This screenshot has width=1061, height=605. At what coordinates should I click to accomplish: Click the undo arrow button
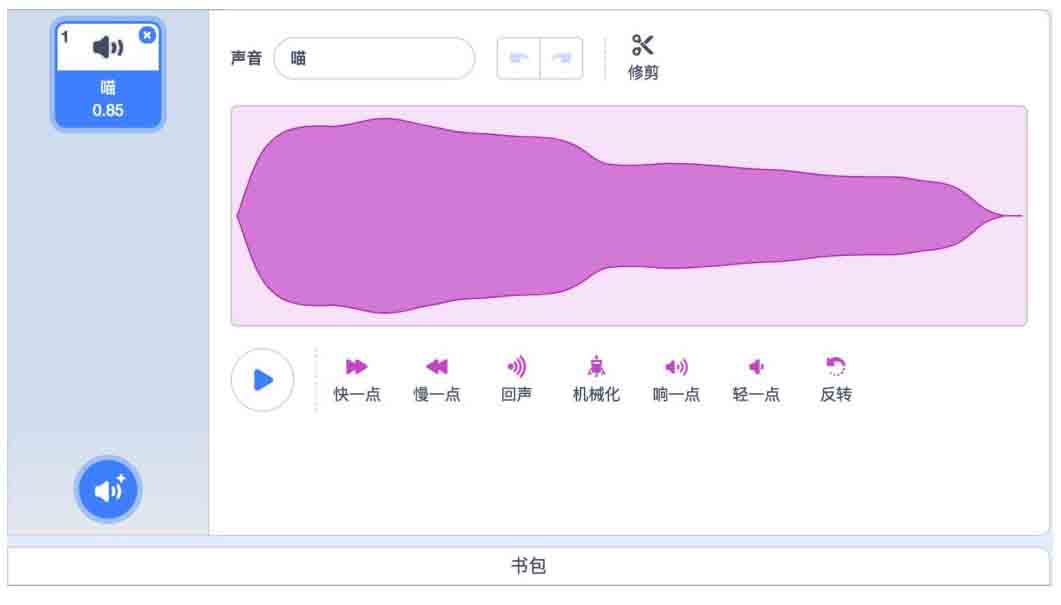(519, 58)
